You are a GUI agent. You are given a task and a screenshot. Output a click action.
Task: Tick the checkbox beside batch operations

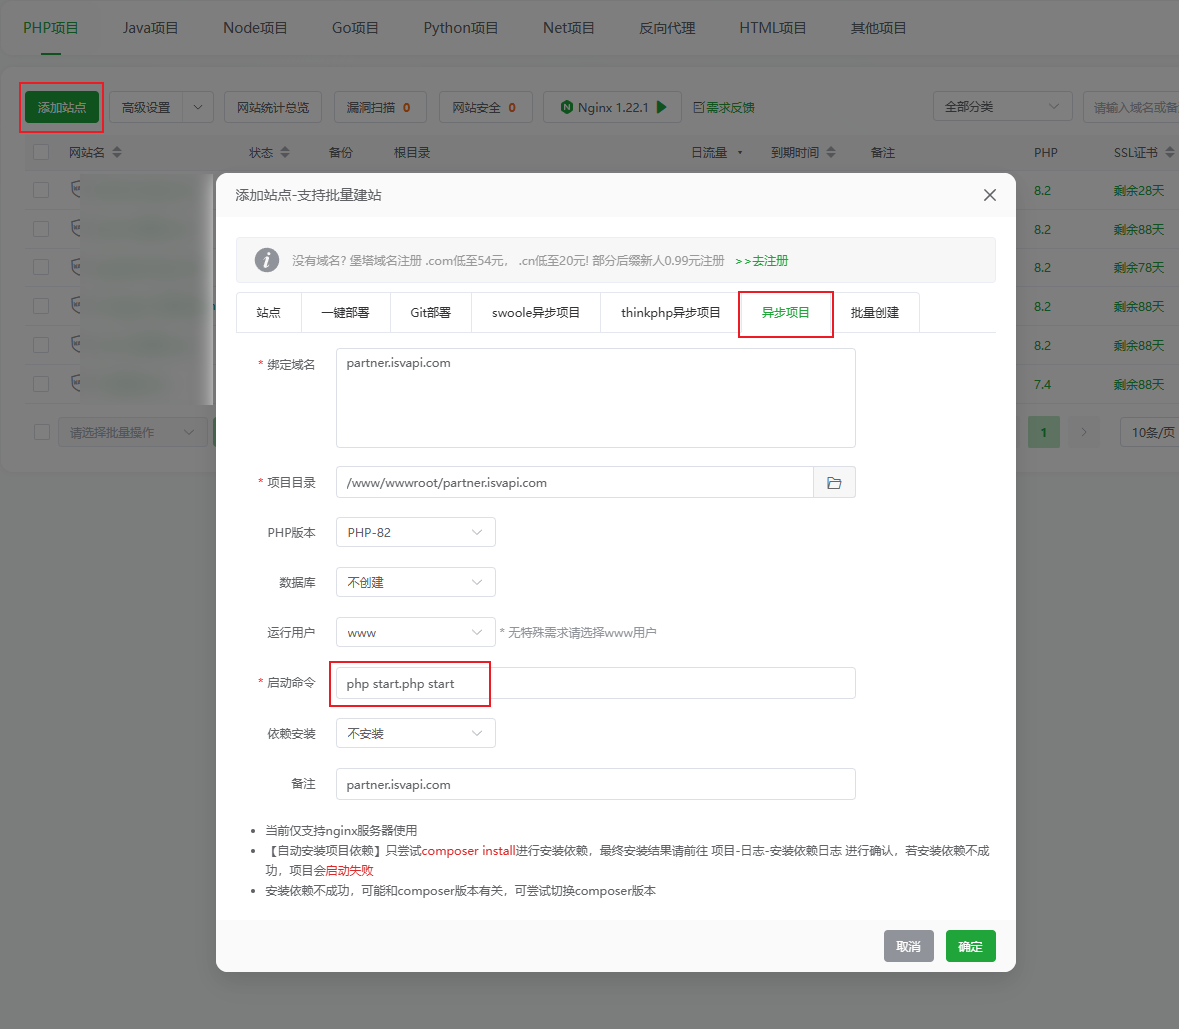[x=41, y=432]
